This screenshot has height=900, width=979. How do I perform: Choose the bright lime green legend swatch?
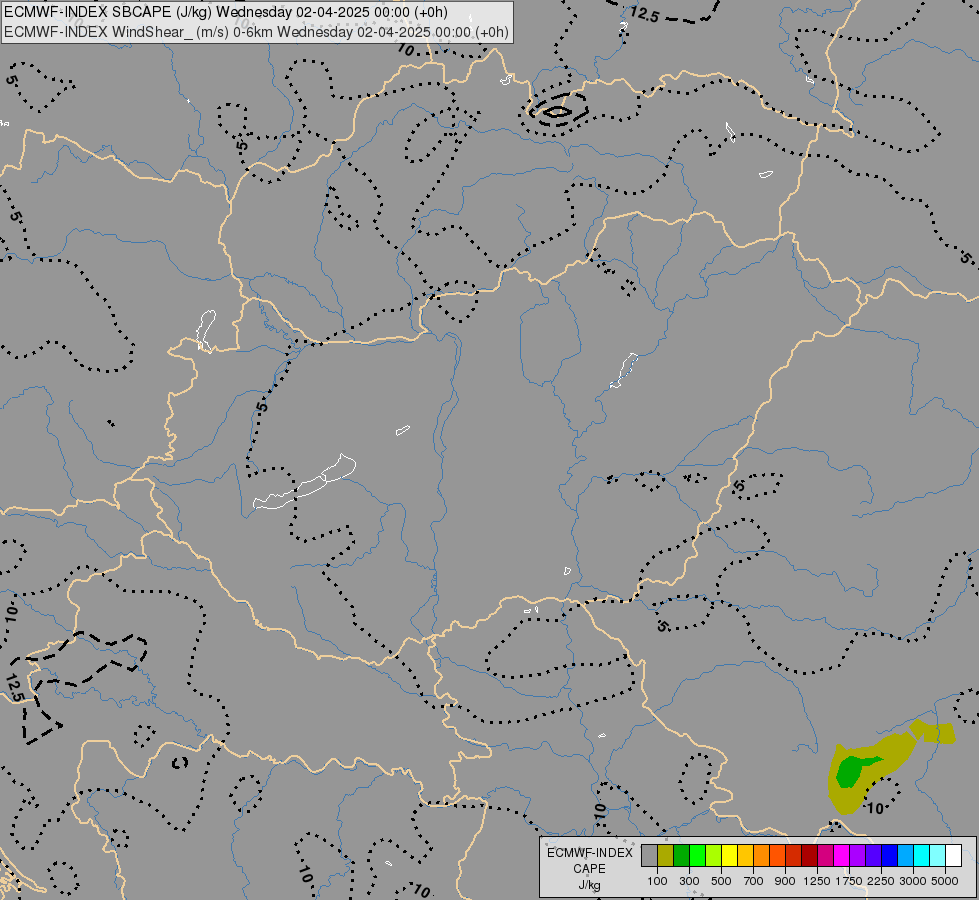click(x=697, y=855)
